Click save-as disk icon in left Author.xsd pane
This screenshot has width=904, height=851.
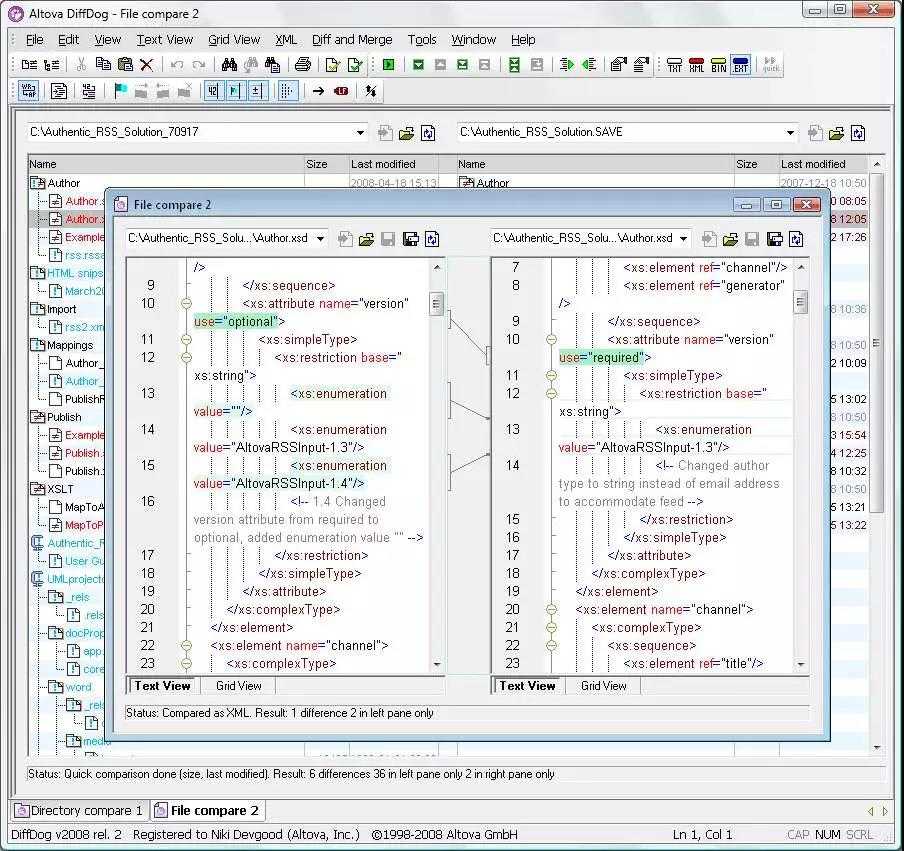pyautogui.click(x=410, y=239)
